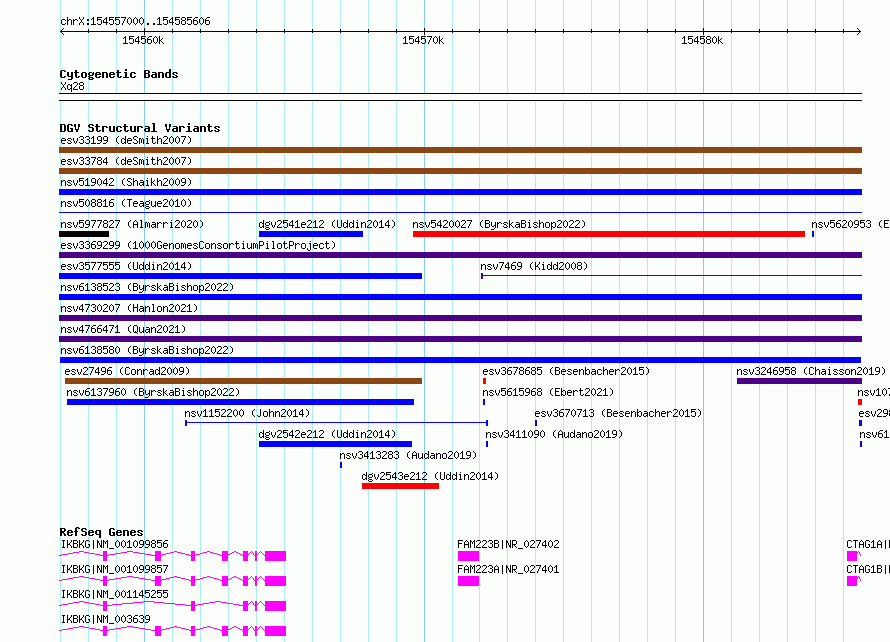Select the esv3678685 (Besenbacher2015) label
Viewport: 890px width, 642px height.
[566, 371]
